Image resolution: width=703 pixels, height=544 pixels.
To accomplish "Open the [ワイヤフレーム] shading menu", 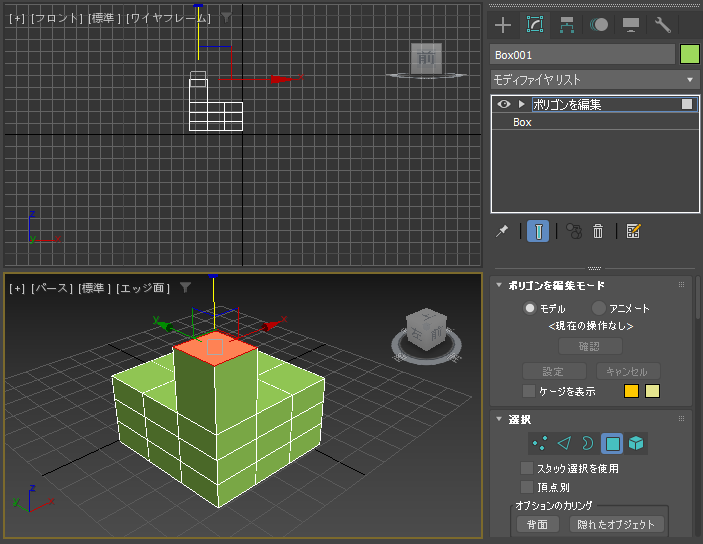I will 168,18.
